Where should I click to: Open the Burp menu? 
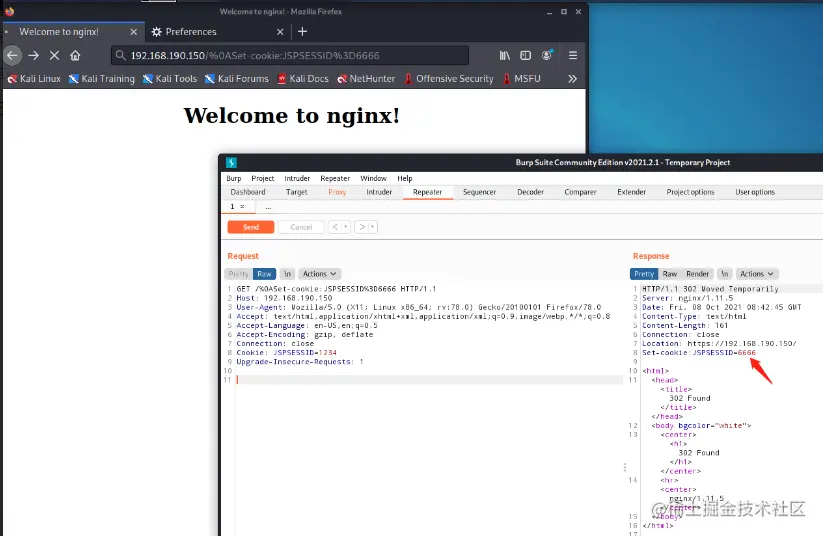tap(234, 178)
